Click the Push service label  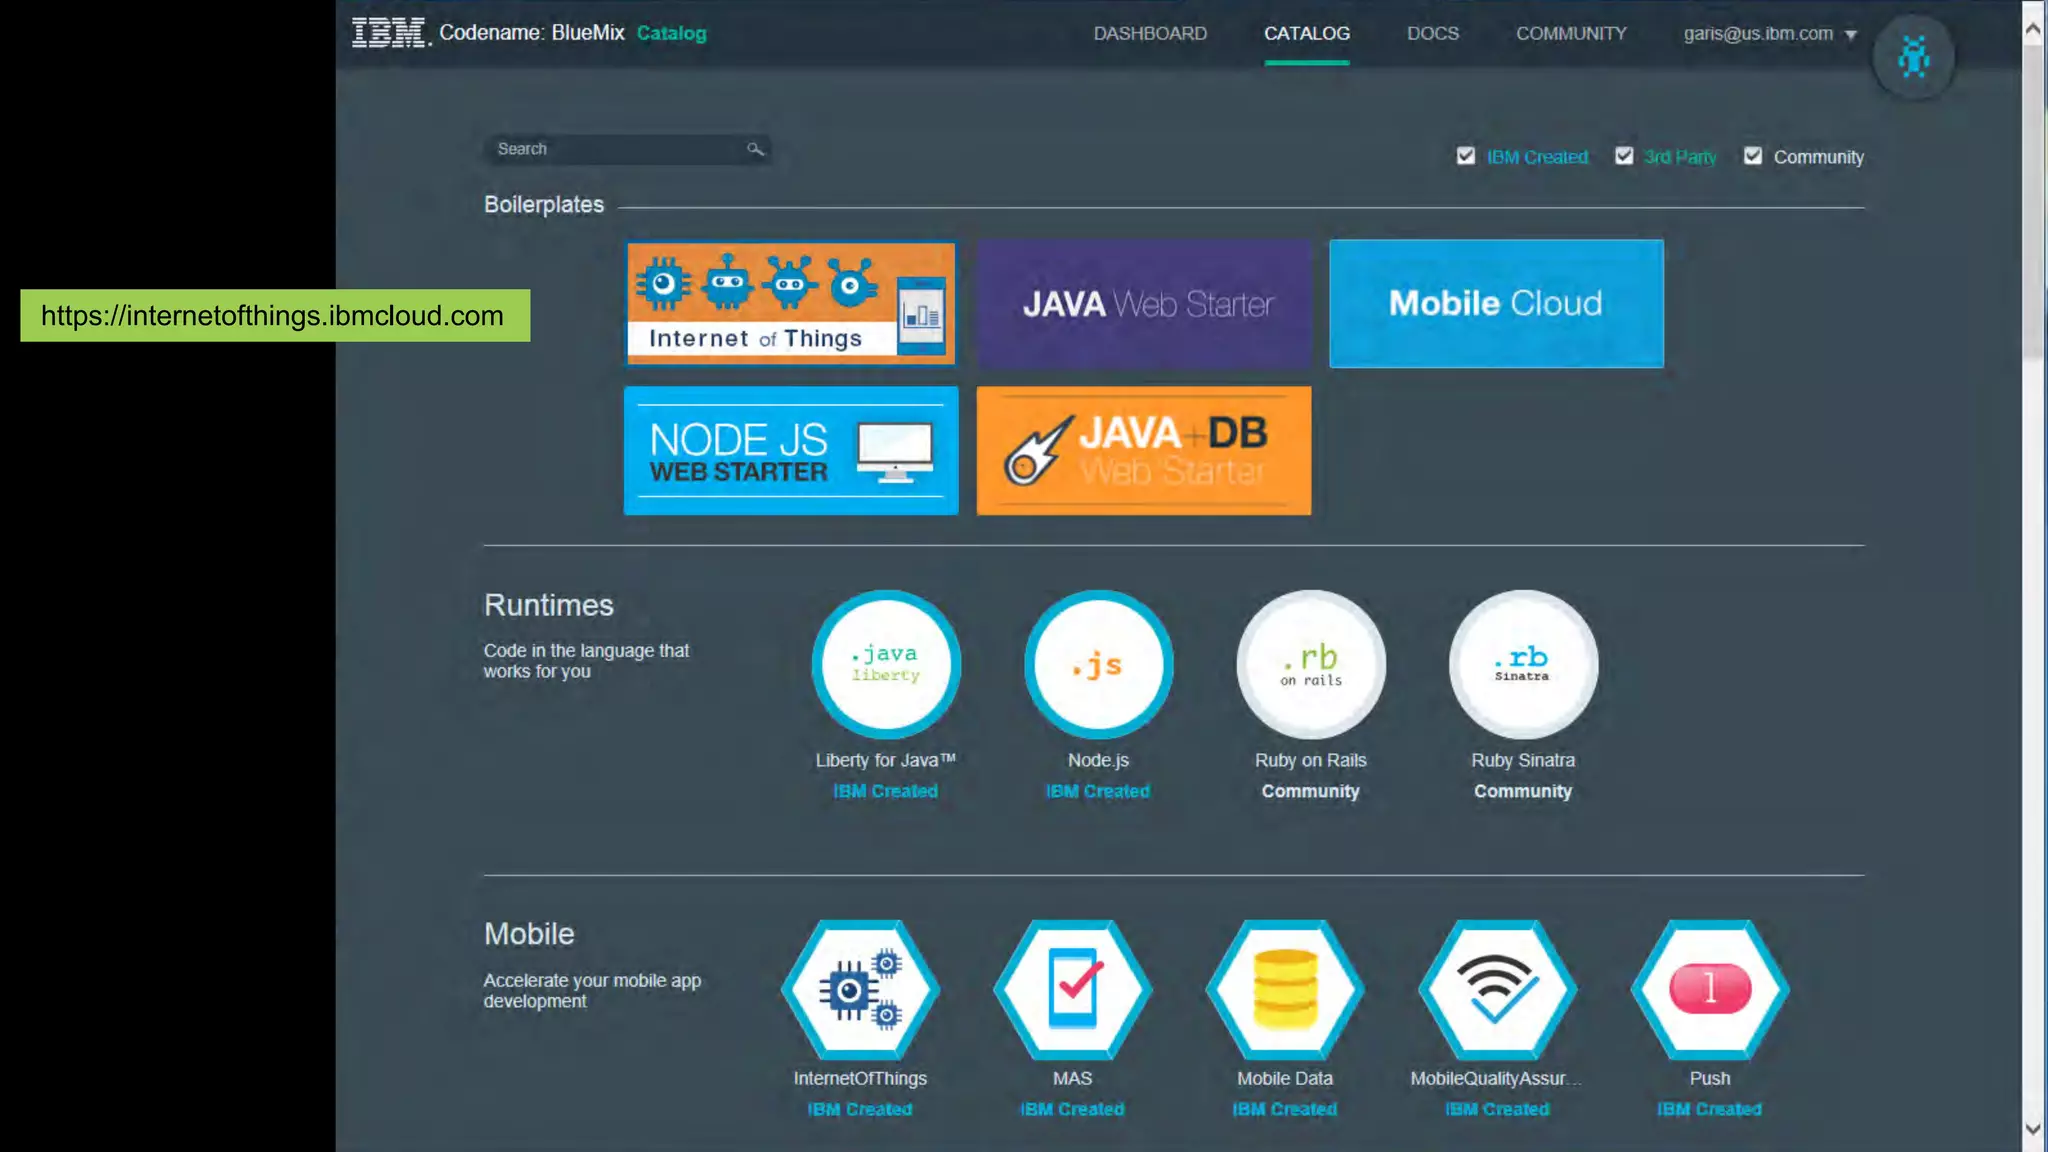[1710, 1078]
